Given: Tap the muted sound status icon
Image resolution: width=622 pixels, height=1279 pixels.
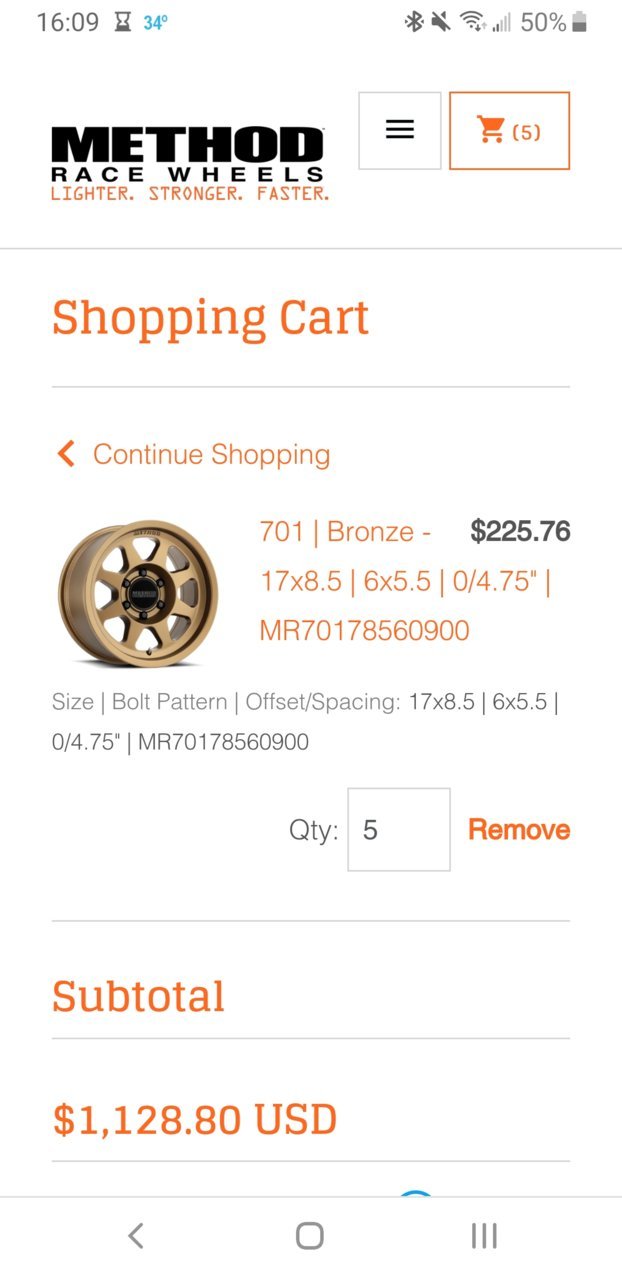Looking at the screenshot, I should click(x=440, y=22).
